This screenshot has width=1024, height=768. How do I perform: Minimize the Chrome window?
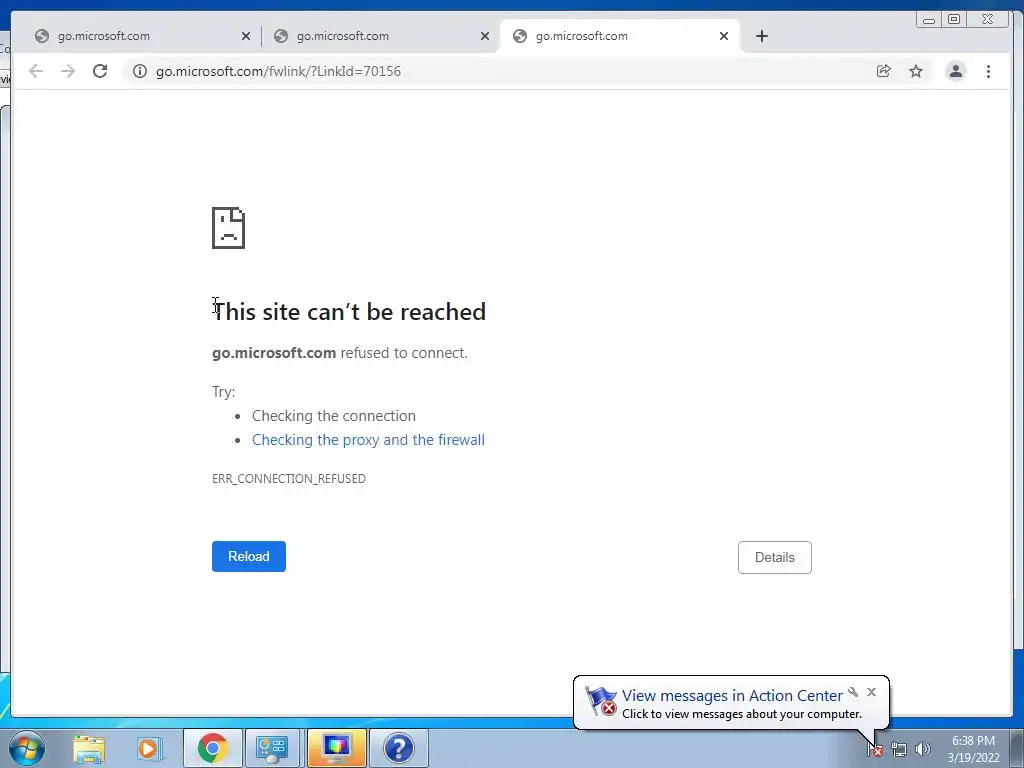(929, 20)
